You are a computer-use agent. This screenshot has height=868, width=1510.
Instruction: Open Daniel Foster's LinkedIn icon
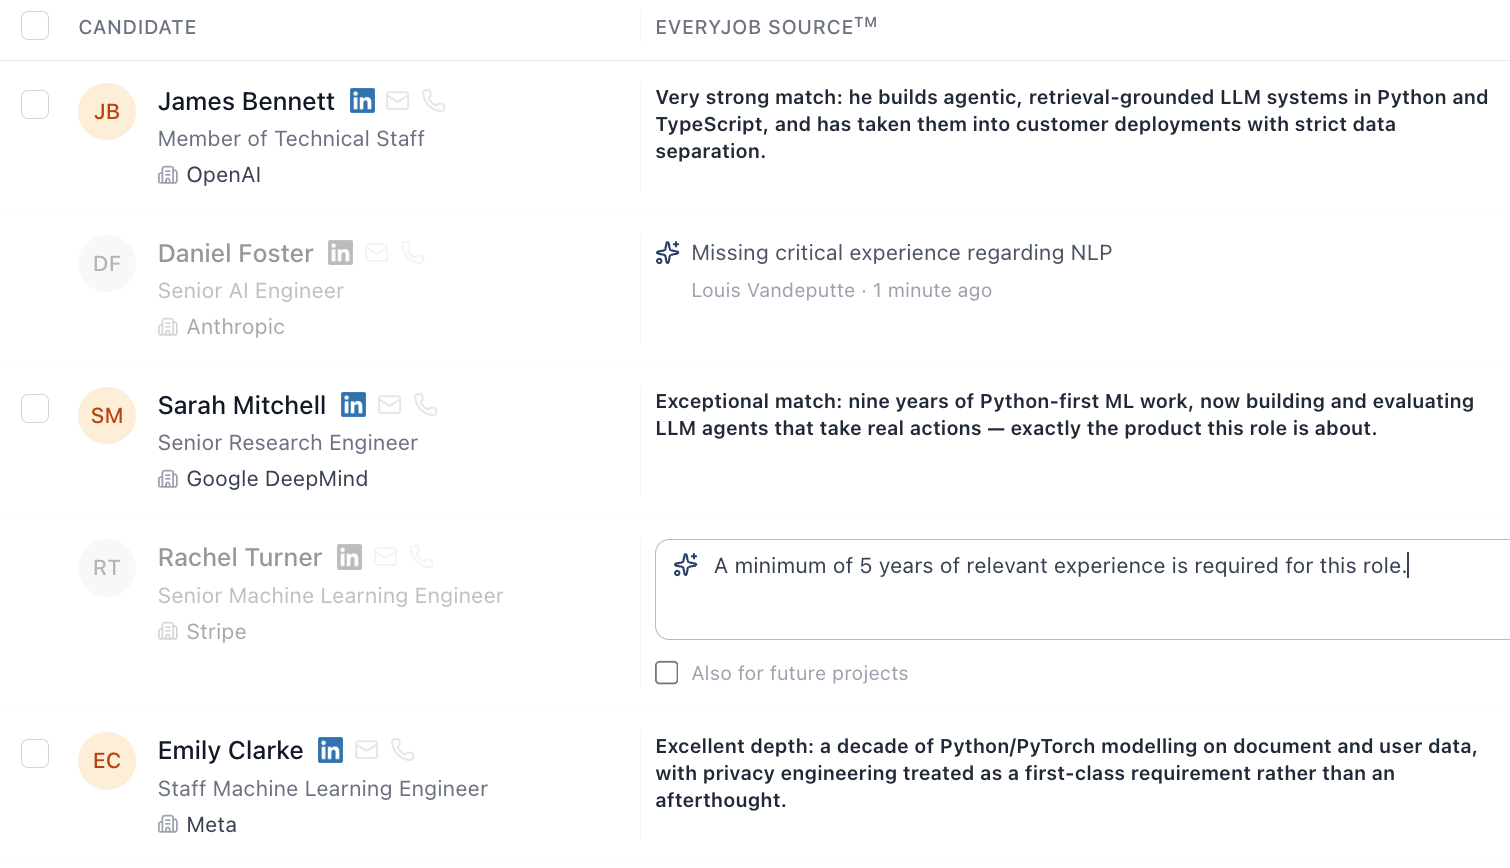tap(340, 253)
